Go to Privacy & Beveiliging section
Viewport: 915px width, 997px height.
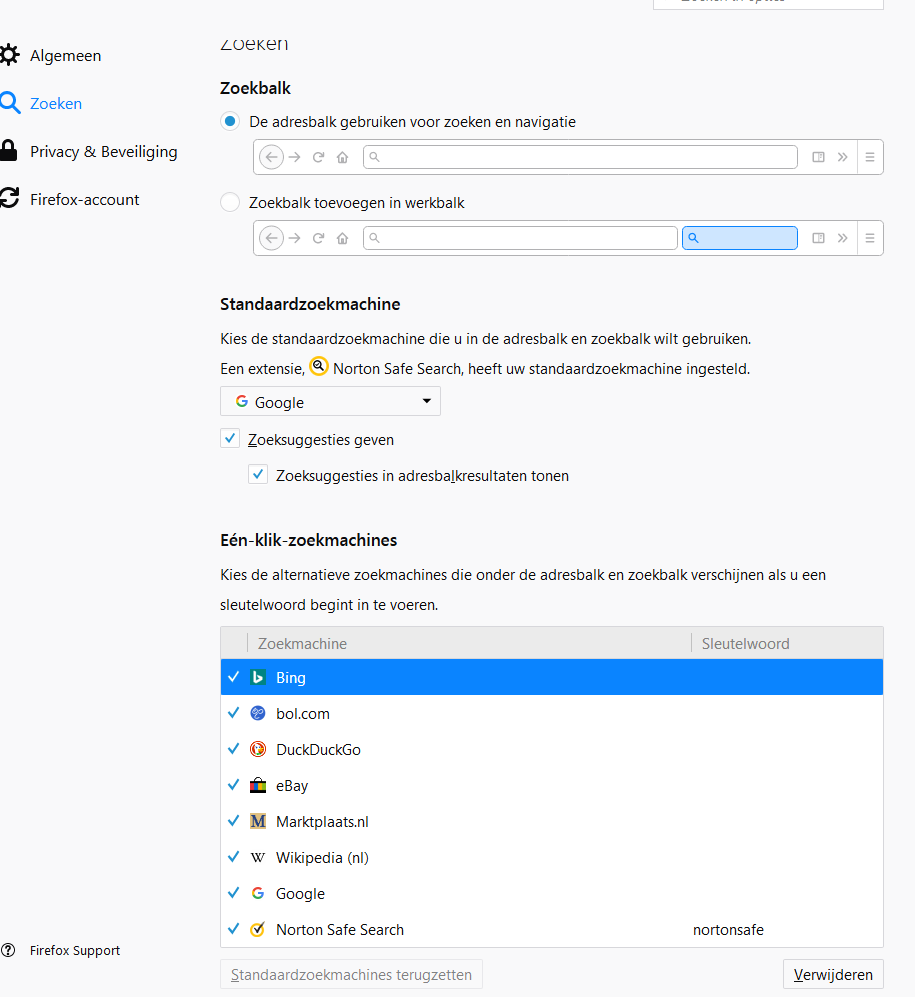(x=103, y=152)
